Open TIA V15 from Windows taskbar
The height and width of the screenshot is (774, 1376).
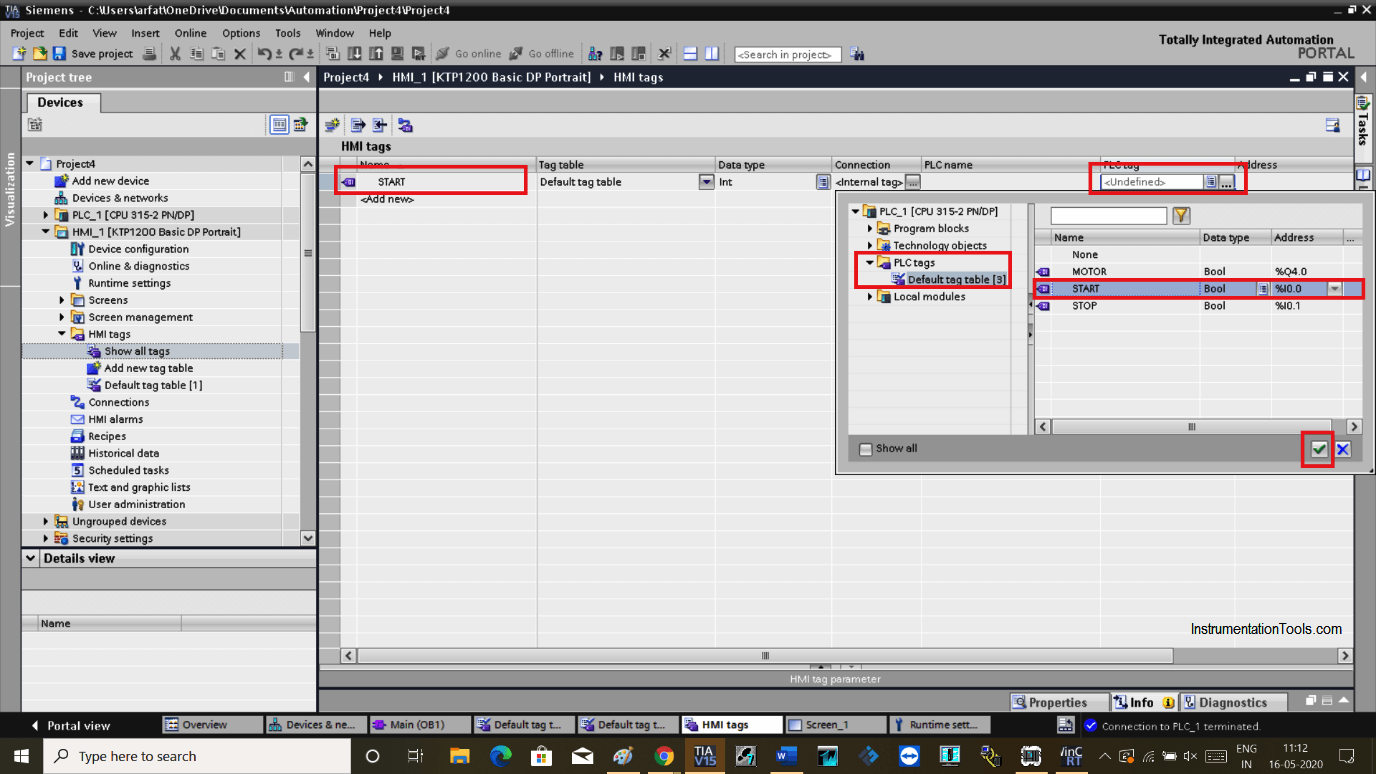tap(704, 755)
